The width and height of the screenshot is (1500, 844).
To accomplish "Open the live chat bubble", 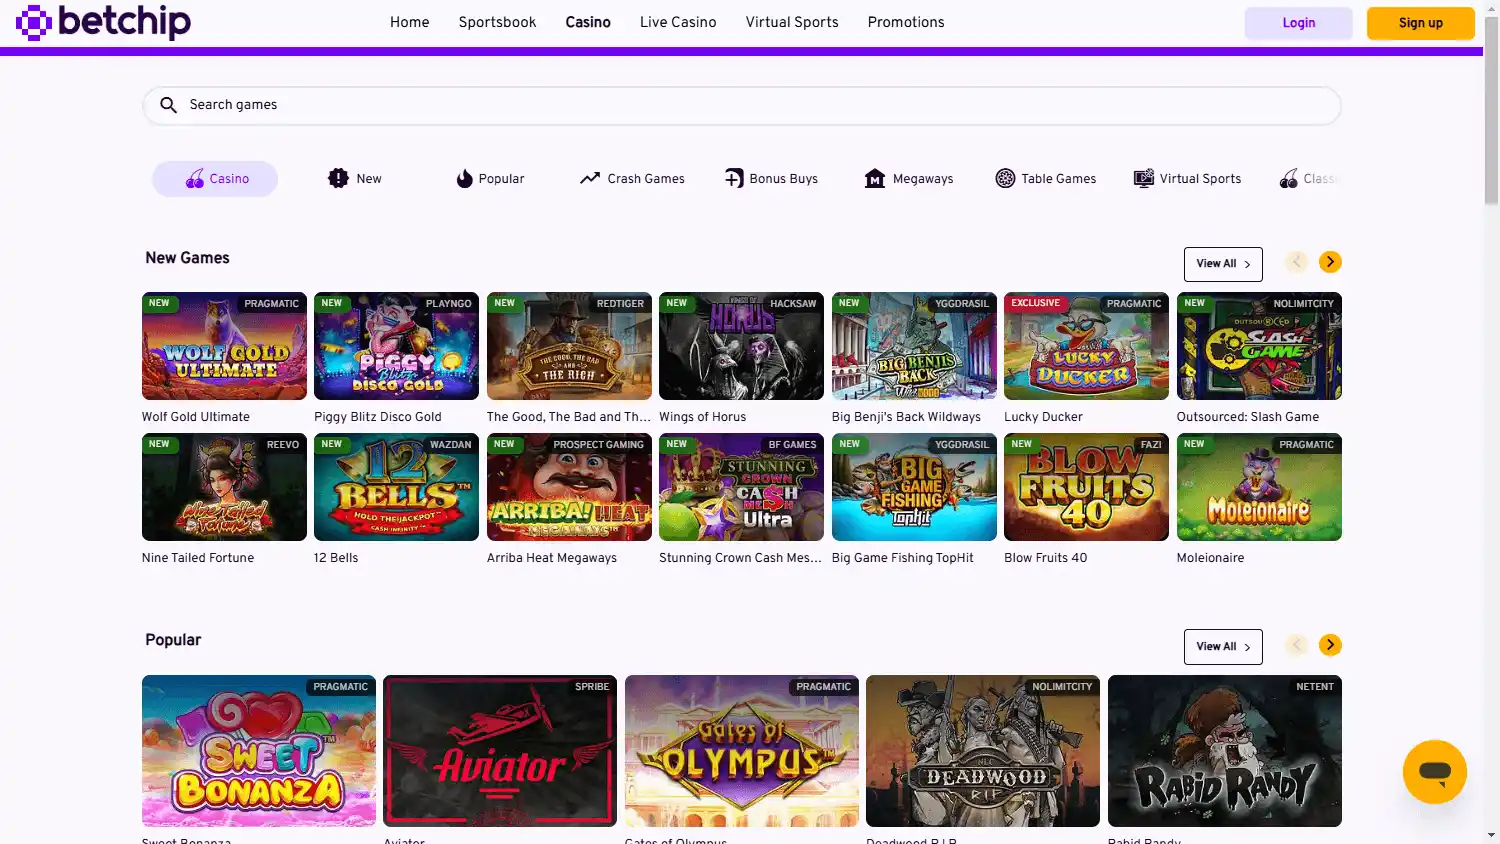I will (1435, 772).
